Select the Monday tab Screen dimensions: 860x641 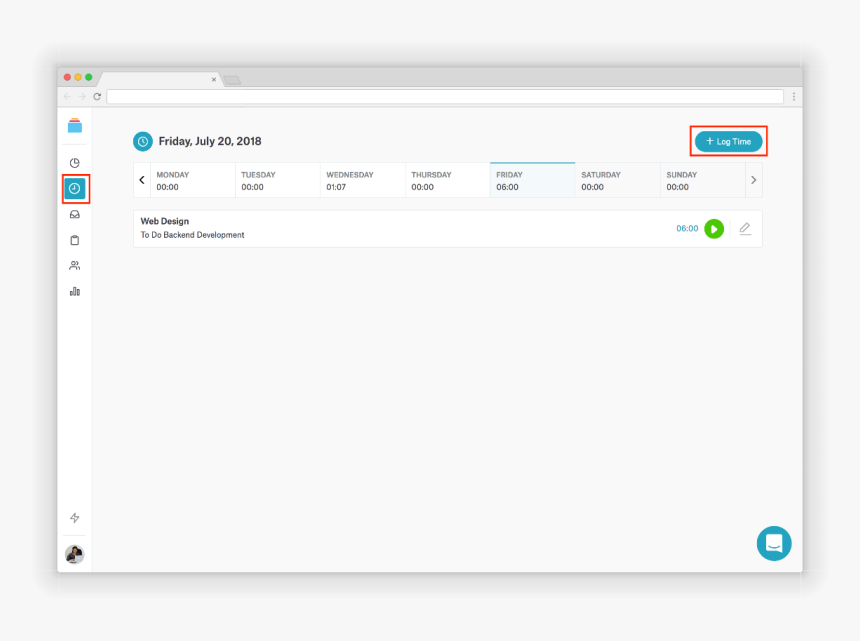click(x=193, y=180)
